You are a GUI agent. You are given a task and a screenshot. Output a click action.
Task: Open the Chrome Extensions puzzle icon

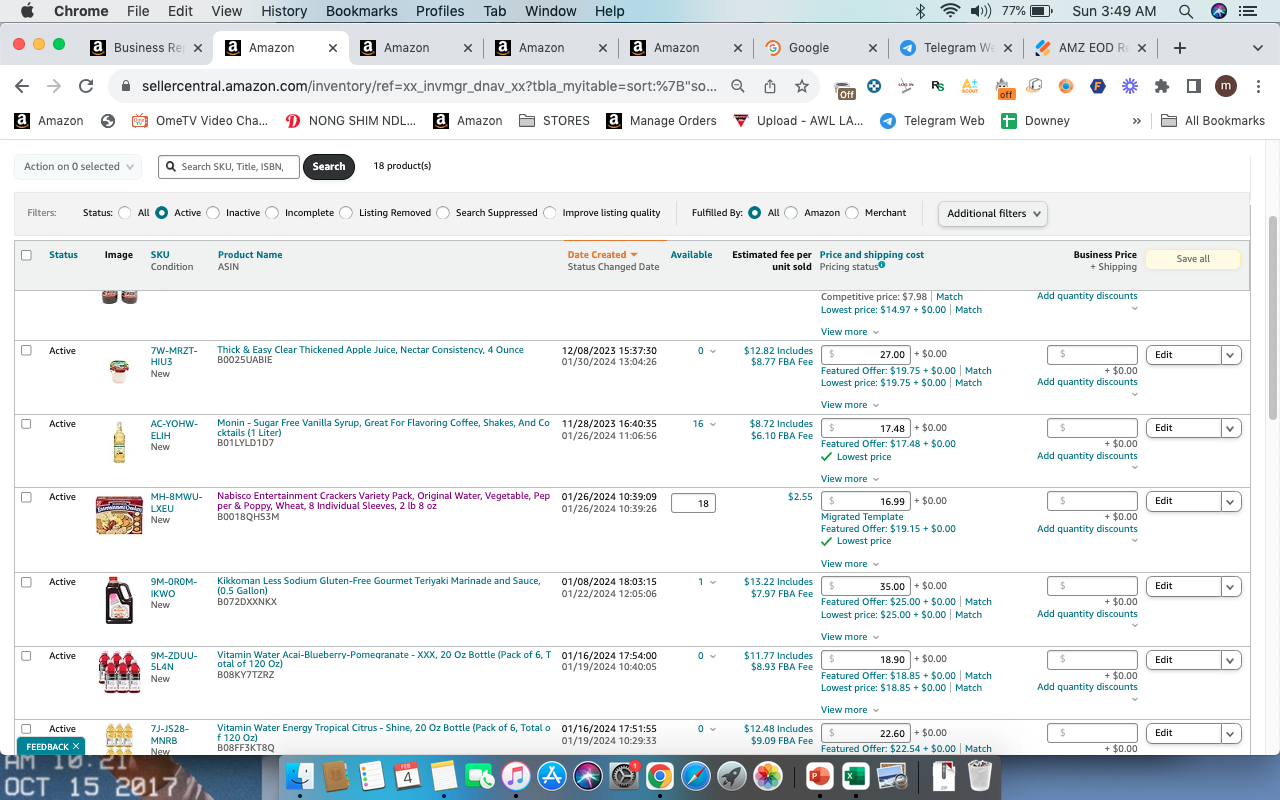point(1161,86)
